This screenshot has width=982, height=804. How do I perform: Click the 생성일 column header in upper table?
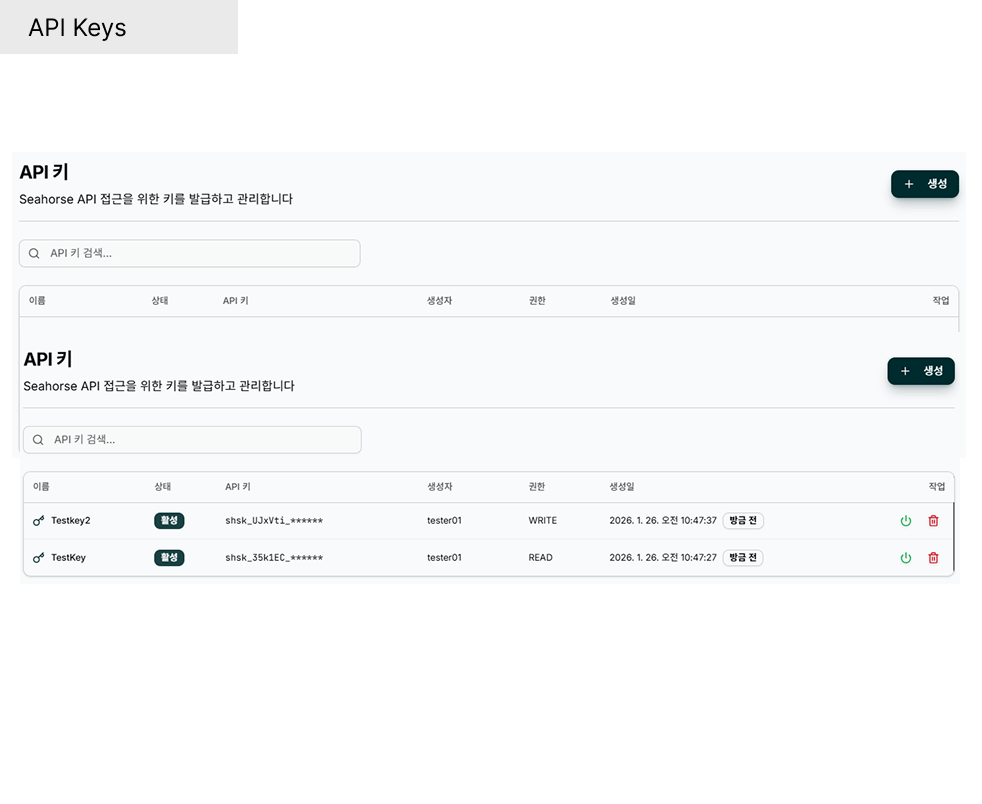(623, 301)
